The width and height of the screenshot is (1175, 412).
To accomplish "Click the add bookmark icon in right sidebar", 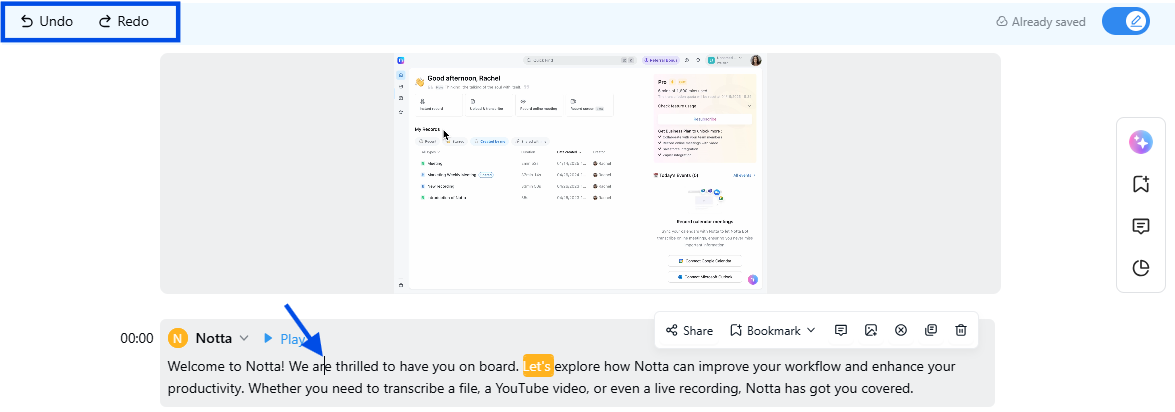I will click(x=1141, y=184).
